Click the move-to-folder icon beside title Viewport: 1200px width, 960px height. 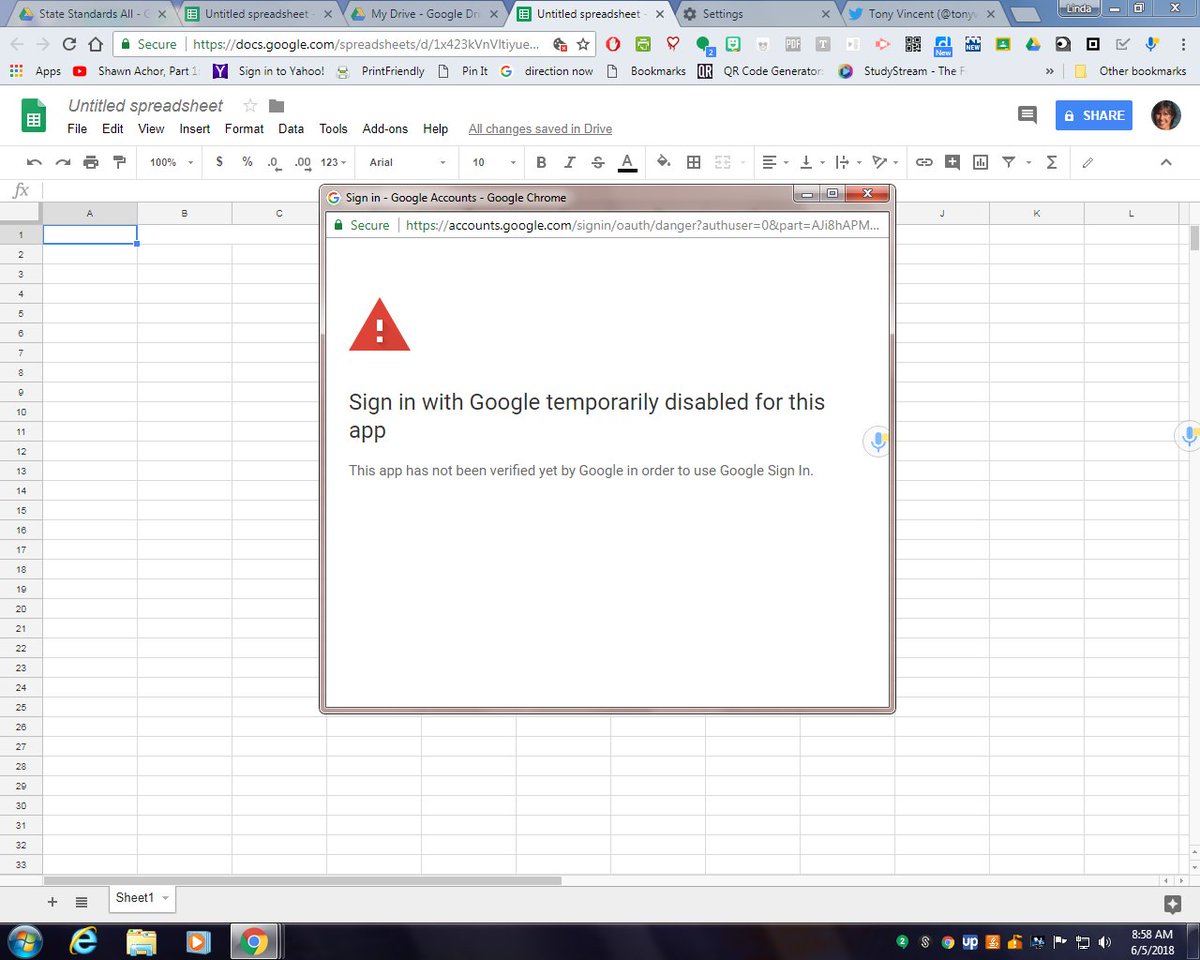click(x=277, y=106)
